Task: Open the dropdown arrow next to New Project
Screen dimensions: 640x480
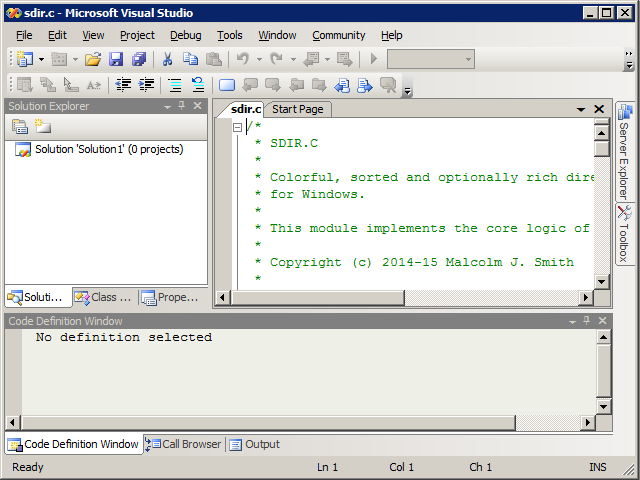Action: coord(41,60)
